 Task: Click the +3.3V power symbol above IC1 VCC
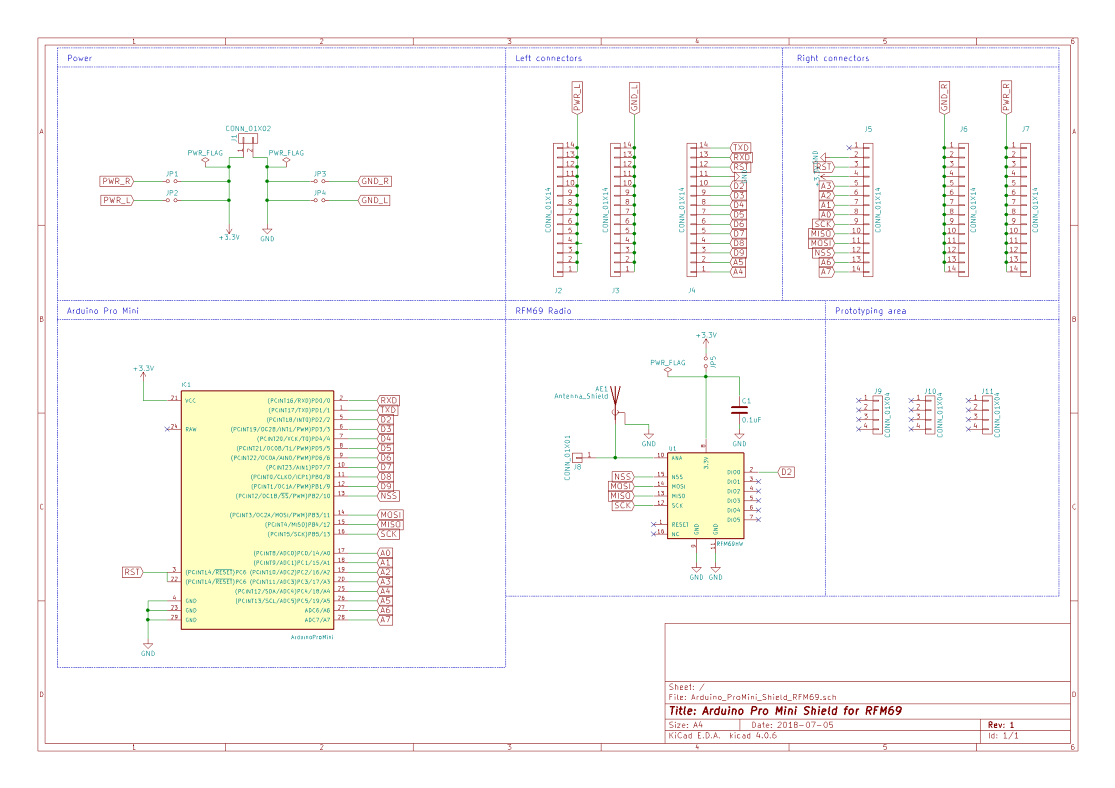(143, 371)
